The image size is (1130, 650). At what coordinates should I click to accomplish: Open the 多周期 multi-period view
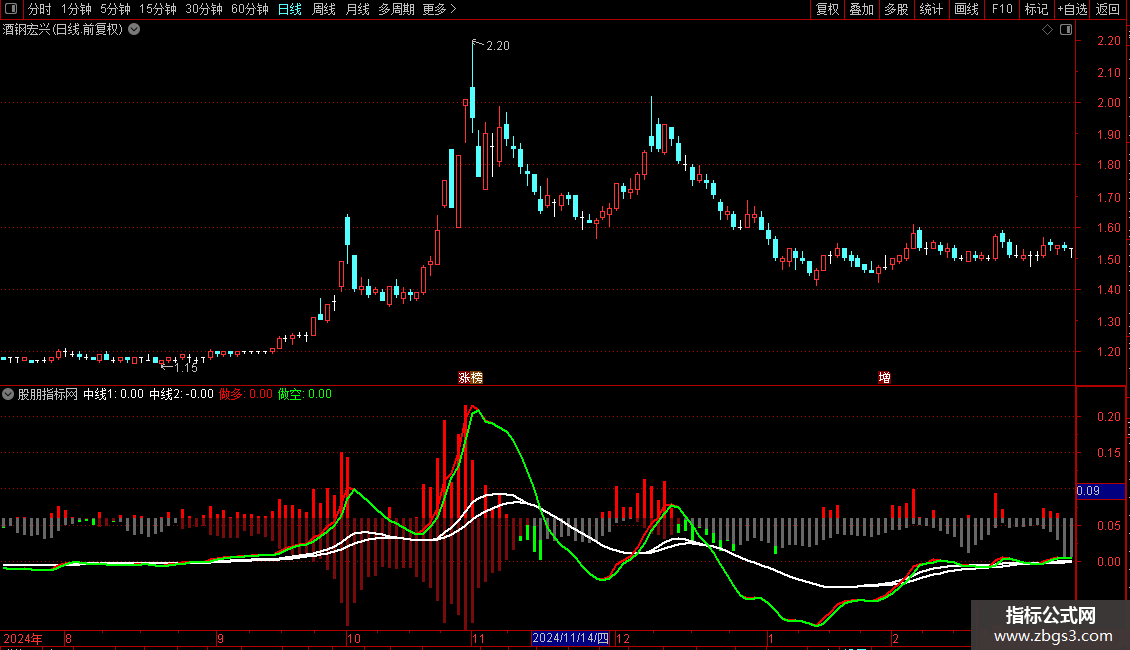pos(396,9)
